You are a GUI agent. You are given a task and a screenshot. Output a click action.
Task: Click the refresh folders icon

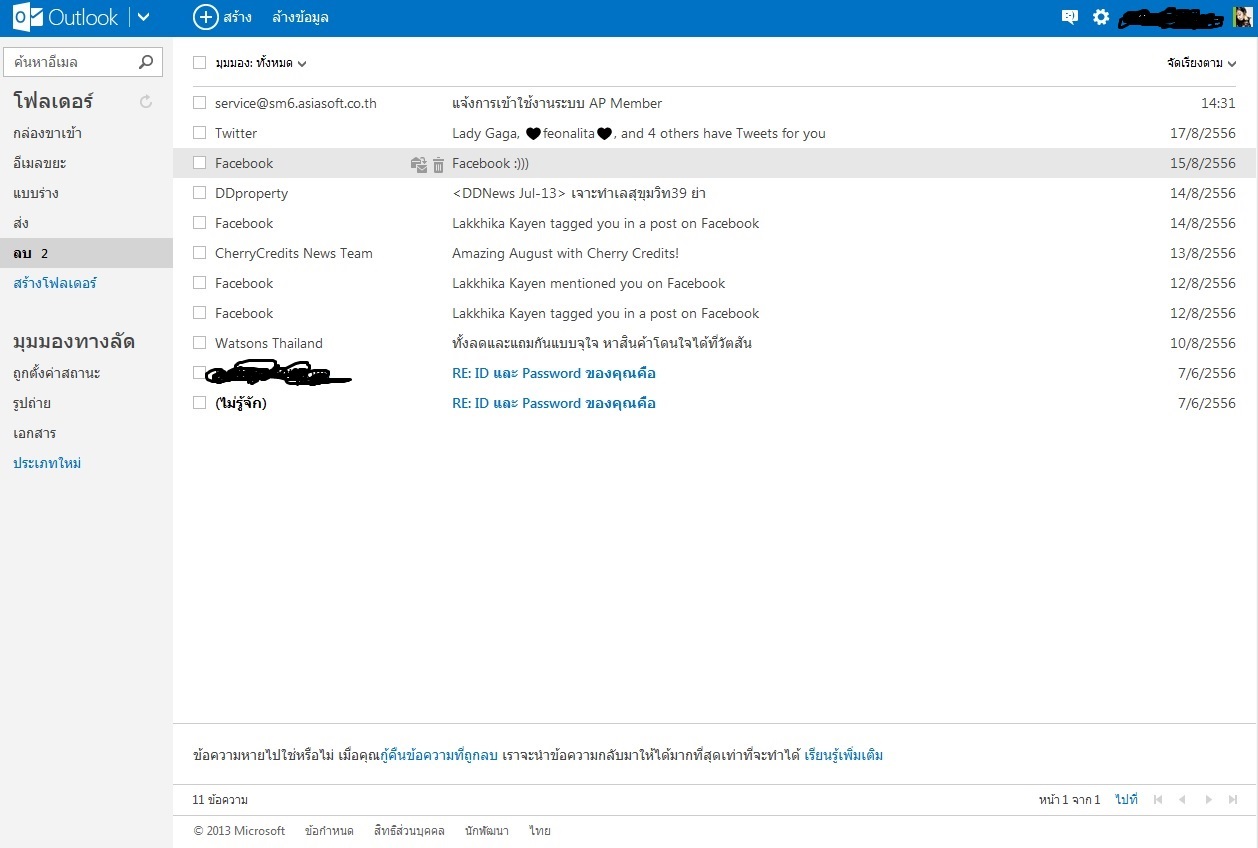pyautogui.click(x=146, y=101)
